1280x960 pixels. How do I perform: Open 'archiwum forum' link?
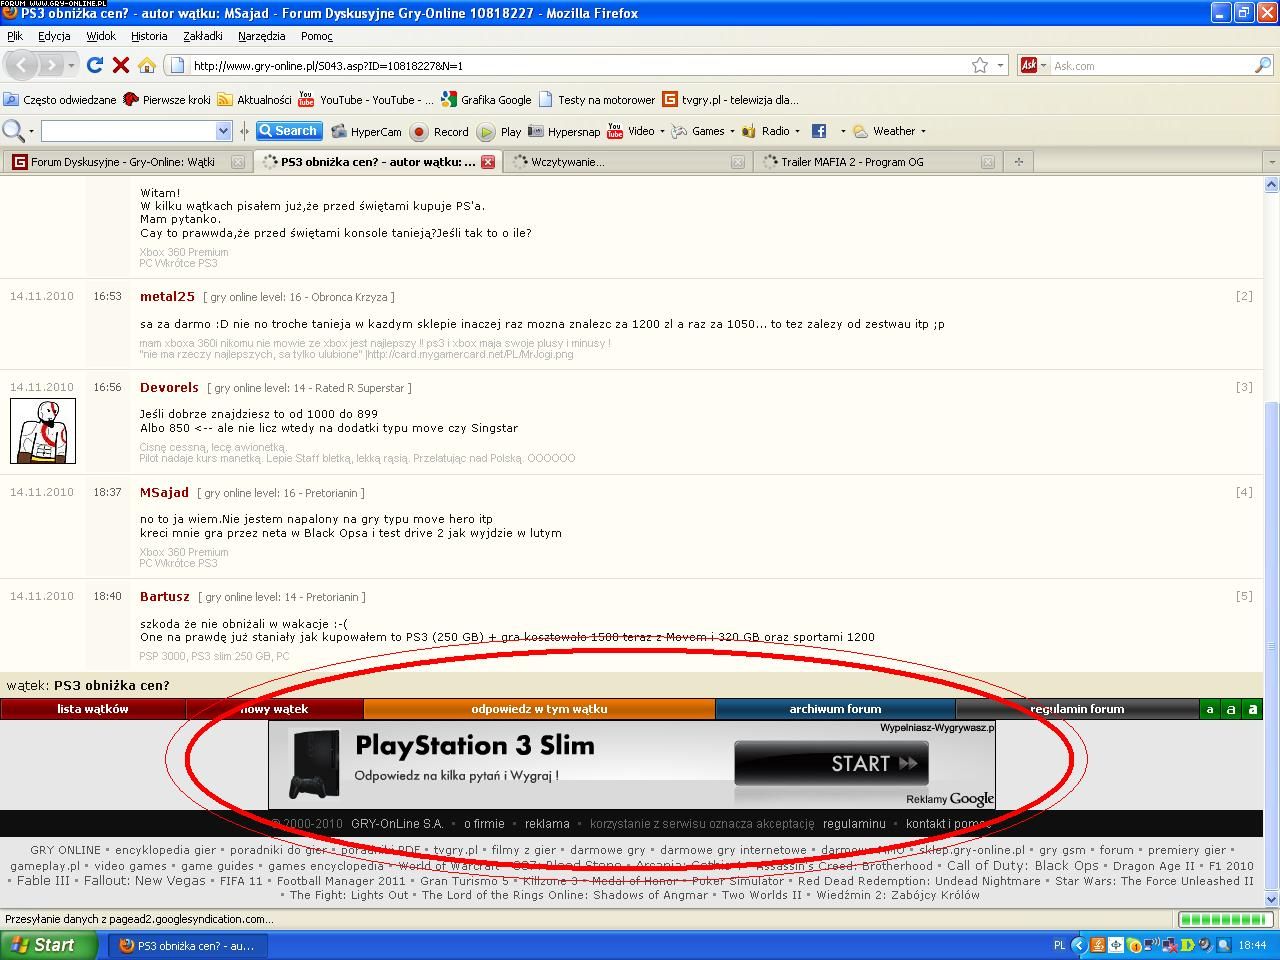point(835,709)
